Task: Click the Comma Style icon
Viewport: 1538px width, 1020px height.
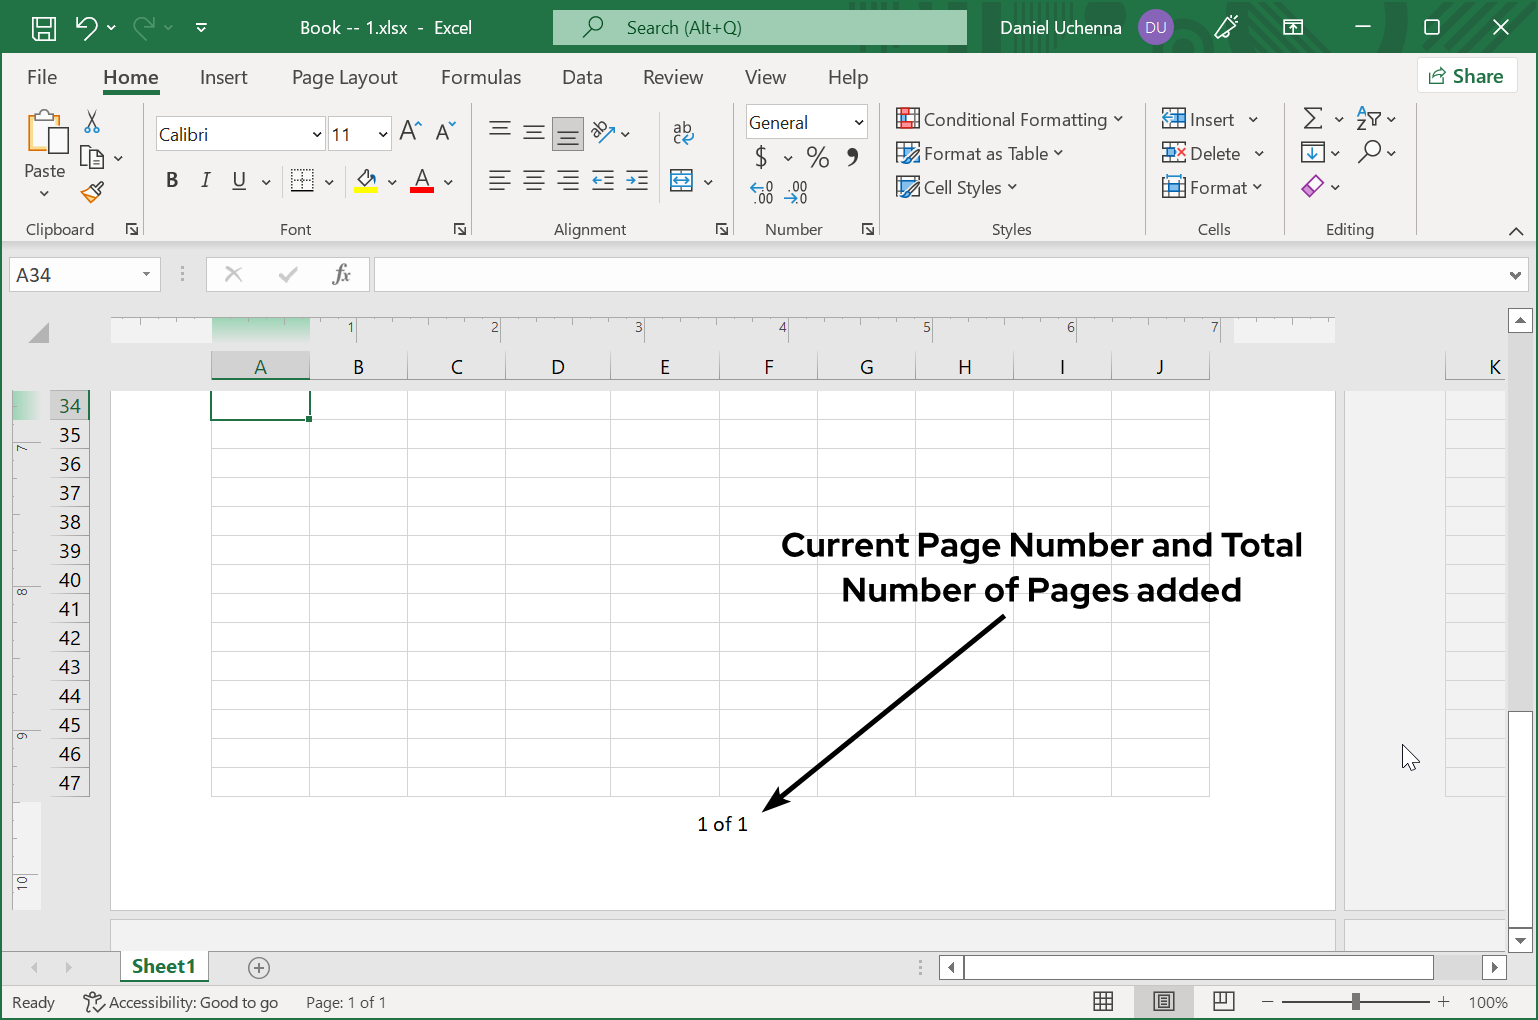Action: click(853, 157)
